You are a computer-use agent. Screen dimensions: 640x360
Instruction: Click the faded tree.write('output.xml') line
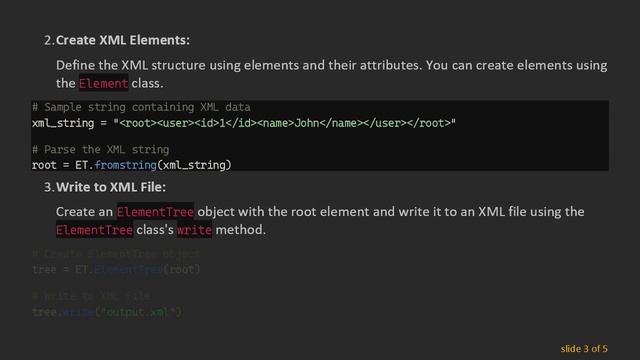point(107,312)
